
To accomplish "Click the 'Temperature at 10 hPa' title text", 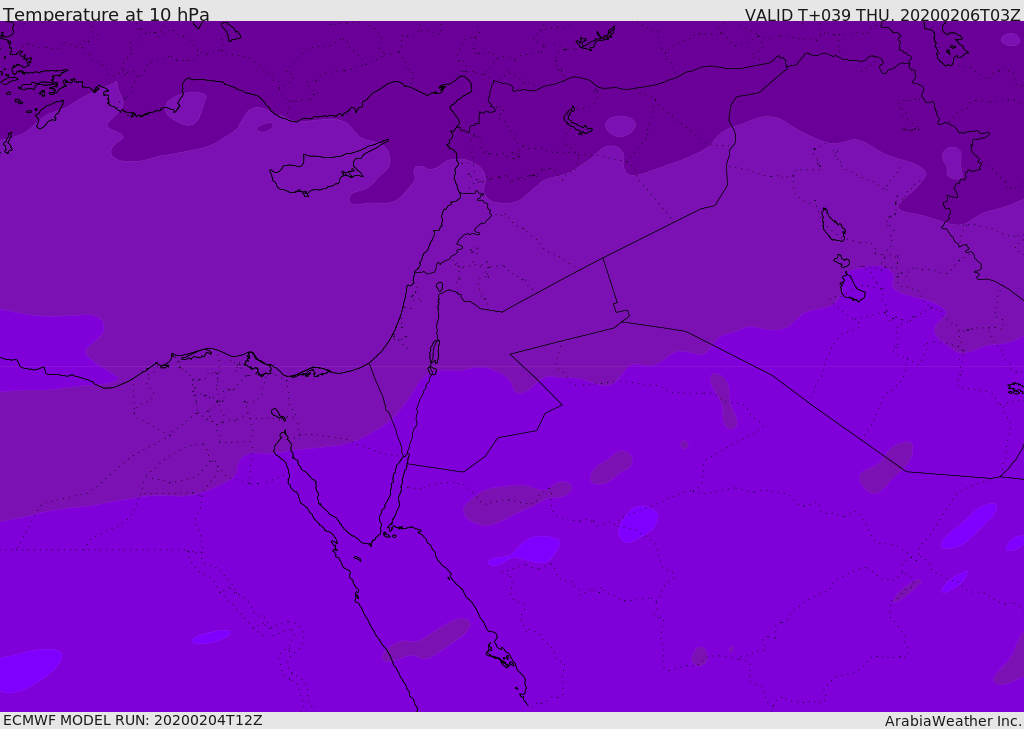I will [x=106, y=14].
